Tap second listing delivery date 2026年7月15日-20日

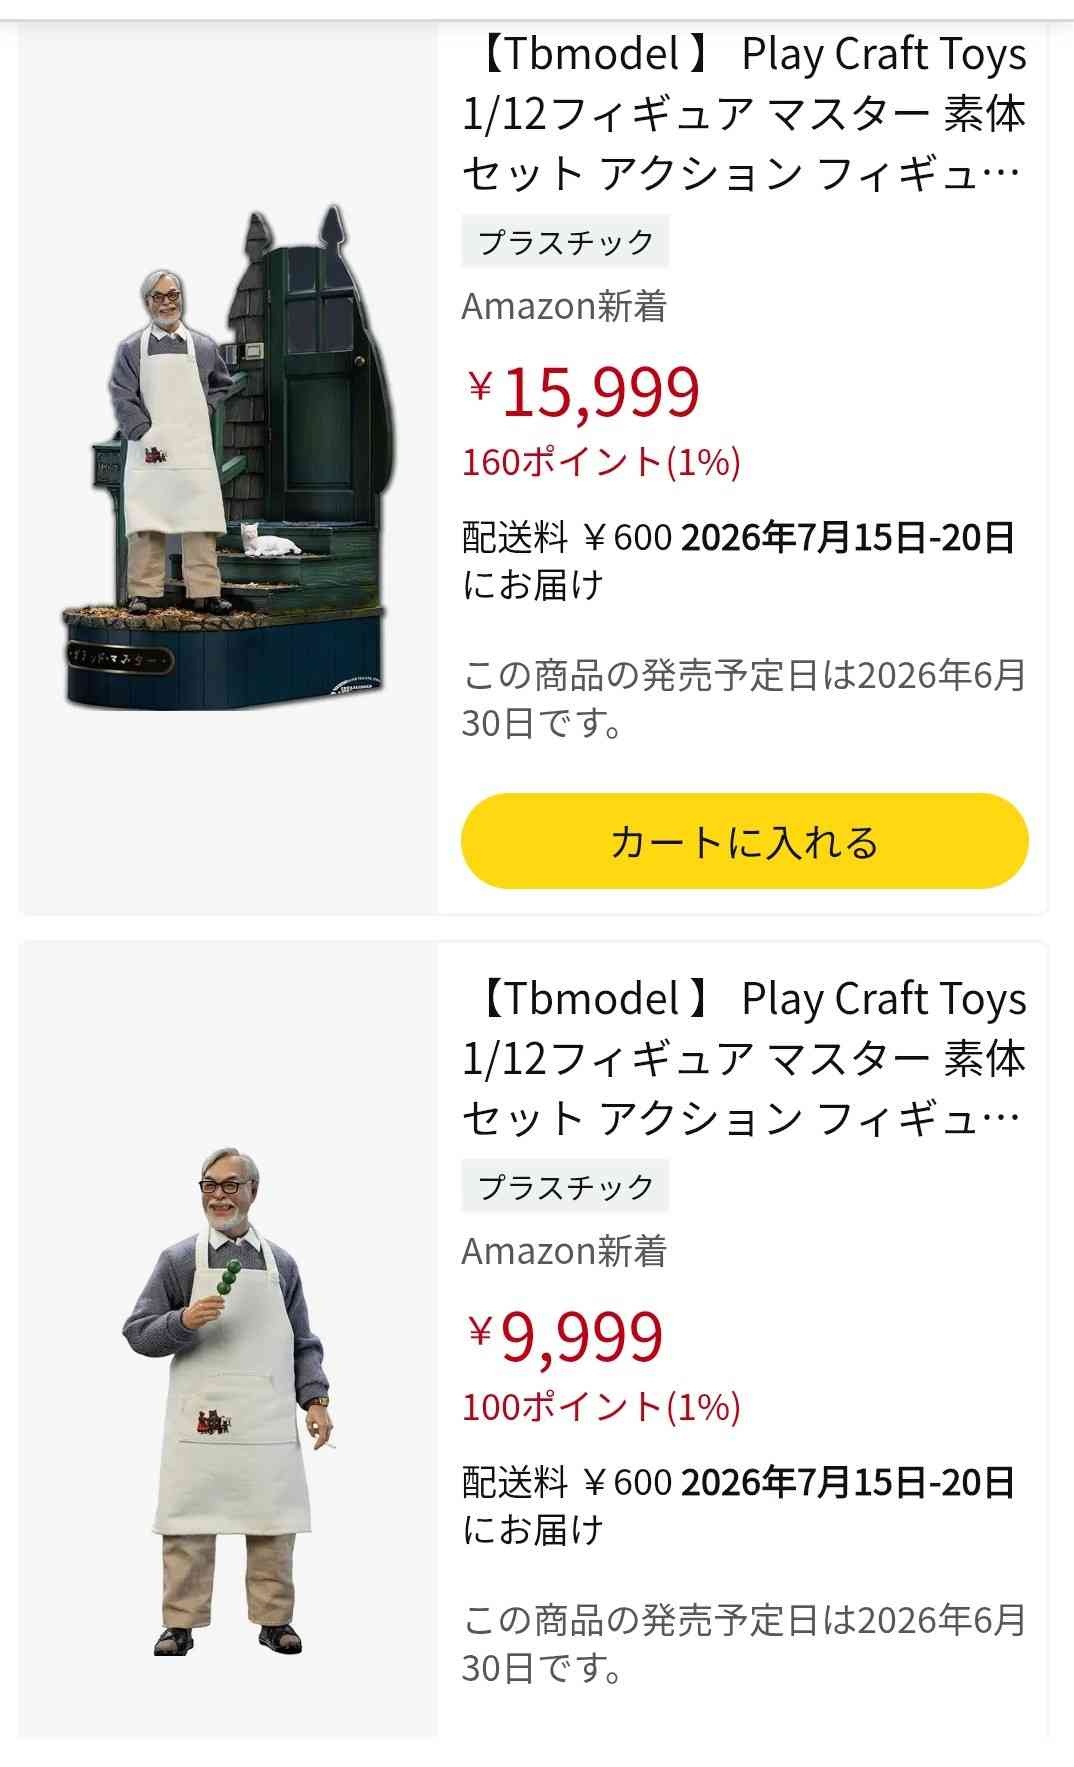pyautogui.click(x=848, y=1482)
